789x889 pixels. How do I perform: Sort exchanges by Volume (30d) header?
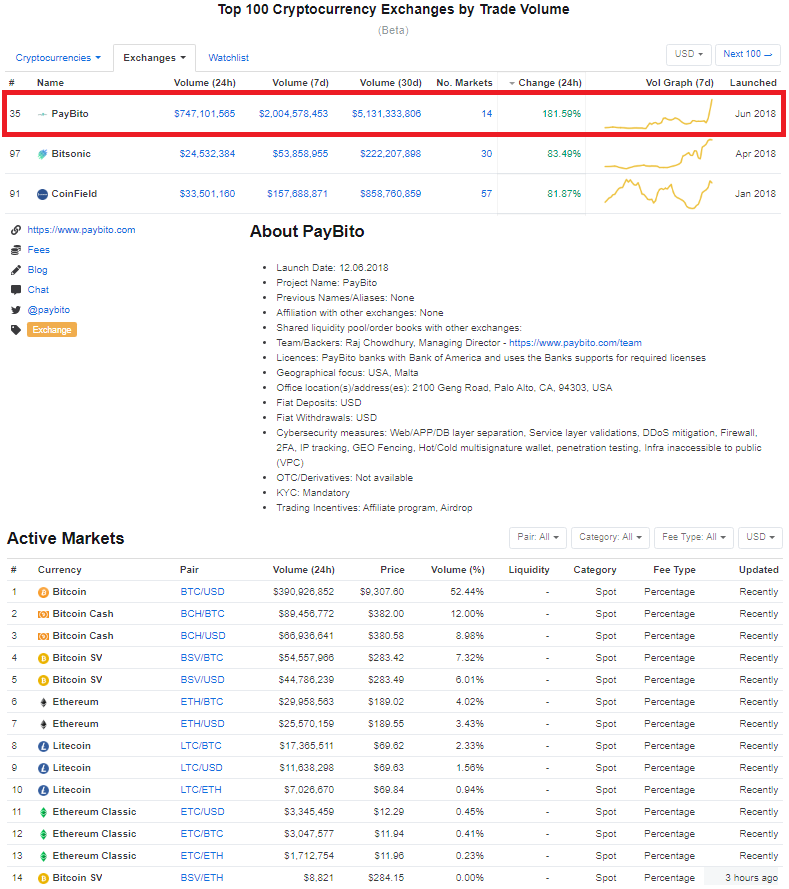click(x=391, y=83)
